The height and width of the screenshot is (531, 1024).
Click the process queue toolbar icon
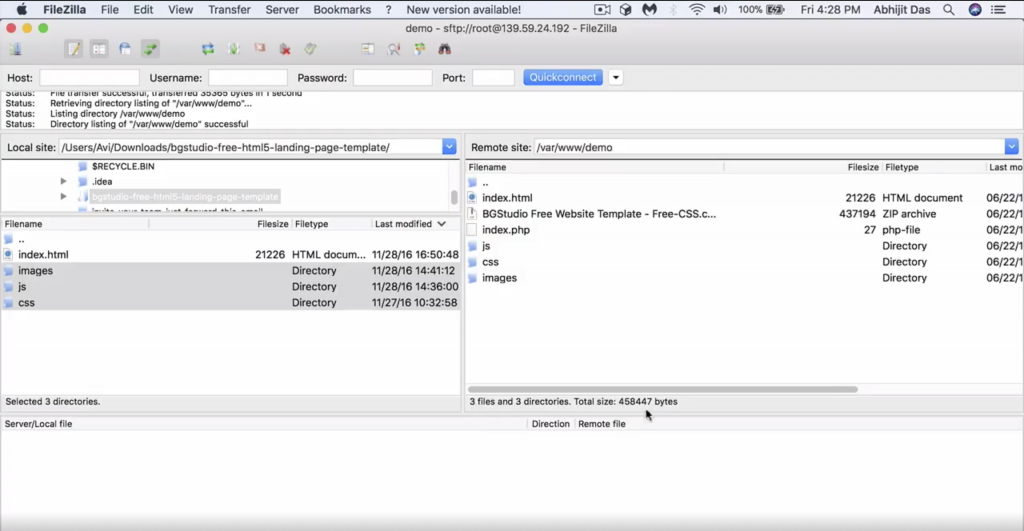point(233,49)
